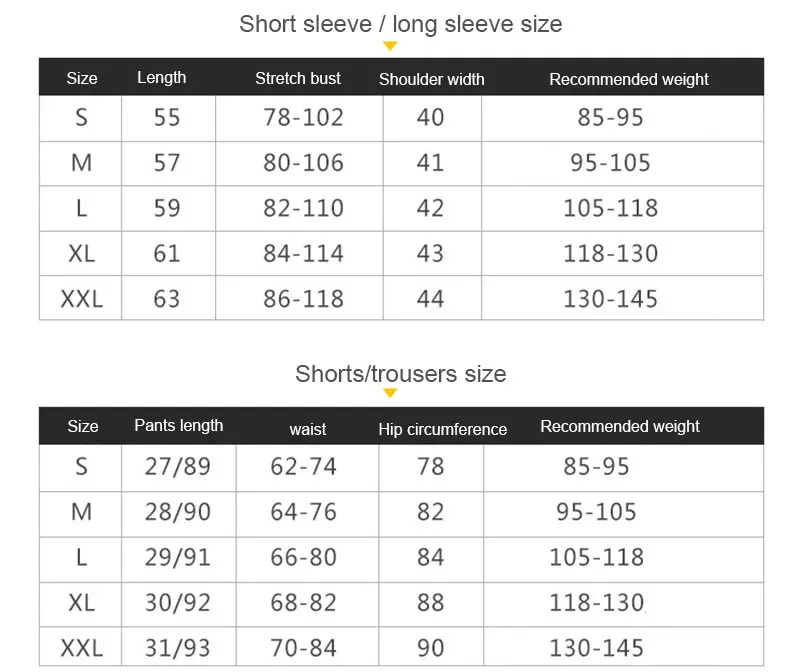Select the 86-118 stretch bust cell
800x672 pixels.
303,298
